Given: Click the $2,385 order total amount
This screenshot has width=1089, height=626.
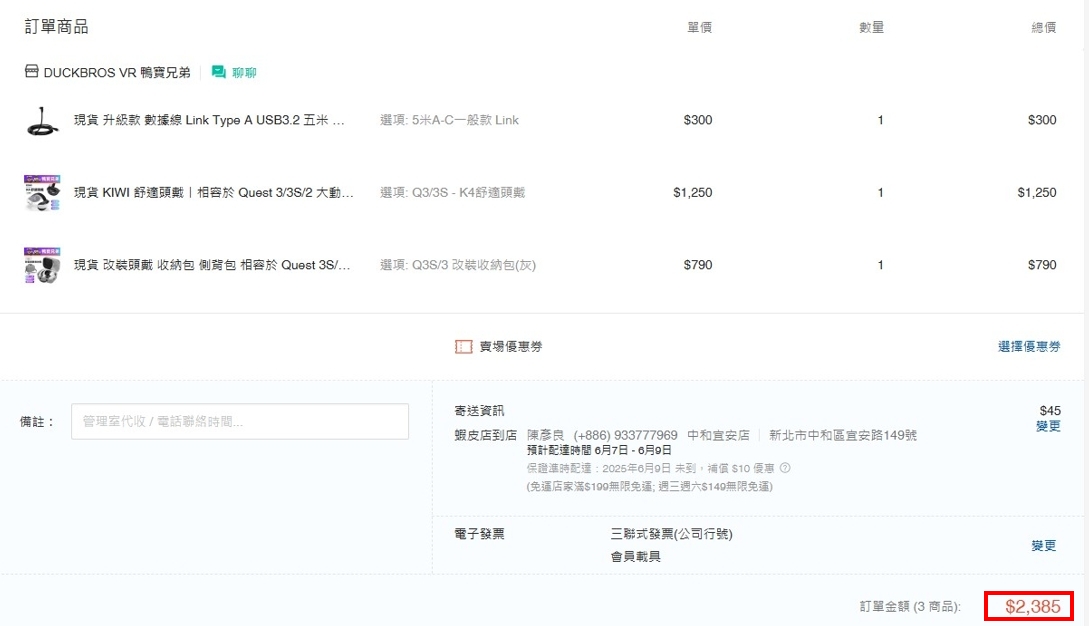Looking at the screenshot, I should click(1032, 606).
